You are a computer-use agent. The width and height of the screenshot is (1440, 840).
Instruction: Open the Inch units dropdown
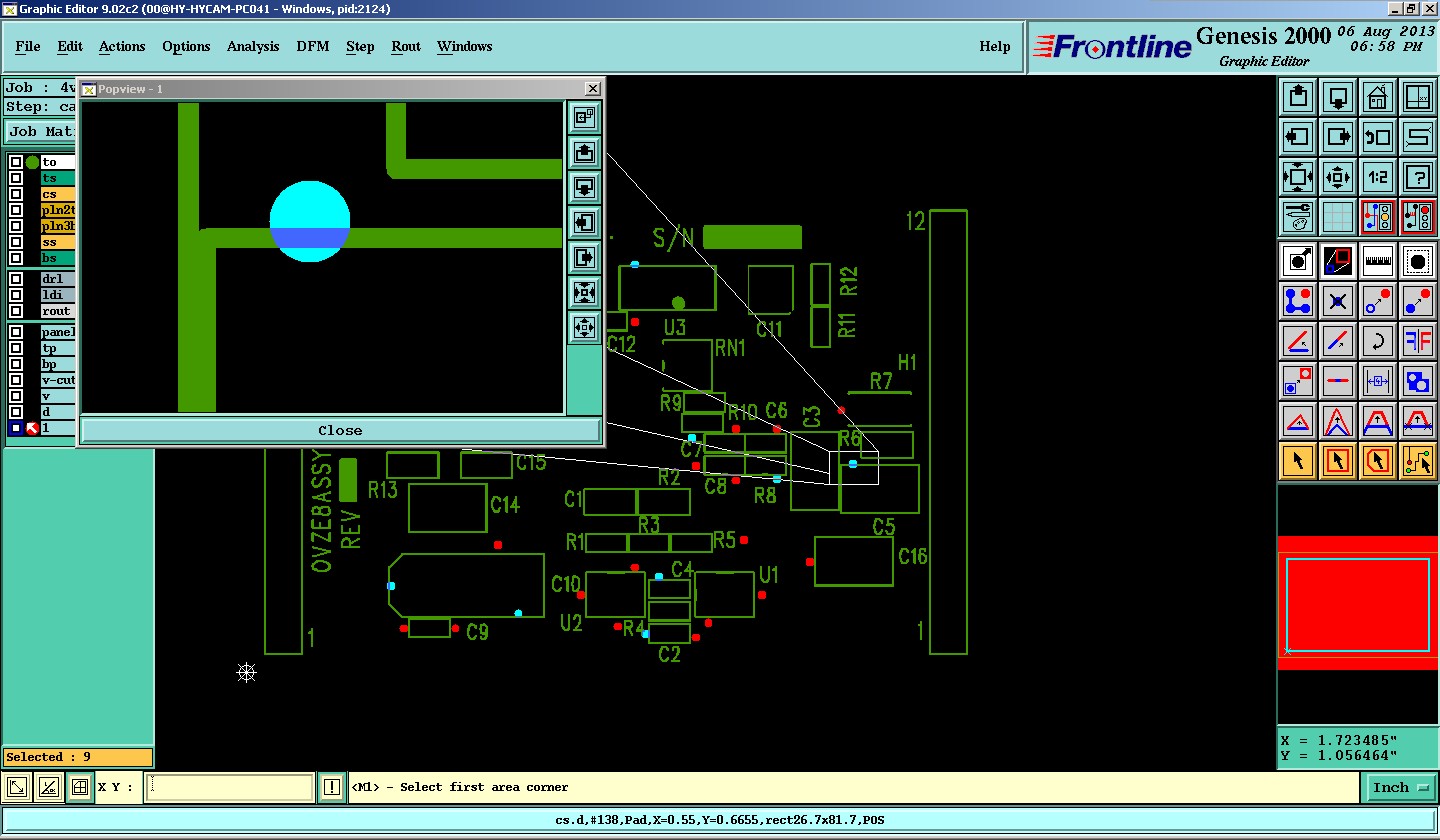1400,788
